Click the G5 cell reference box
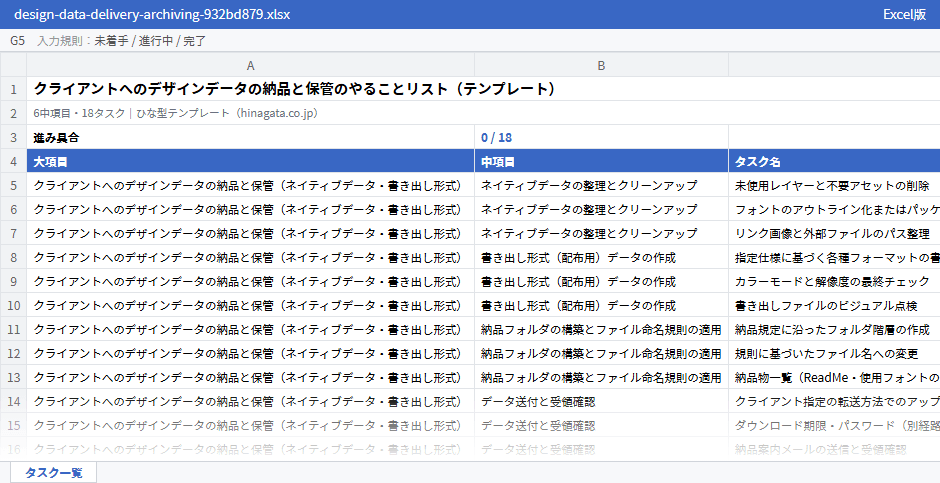The height and width of the screenshot is (483, 940). tap(17, 41)
